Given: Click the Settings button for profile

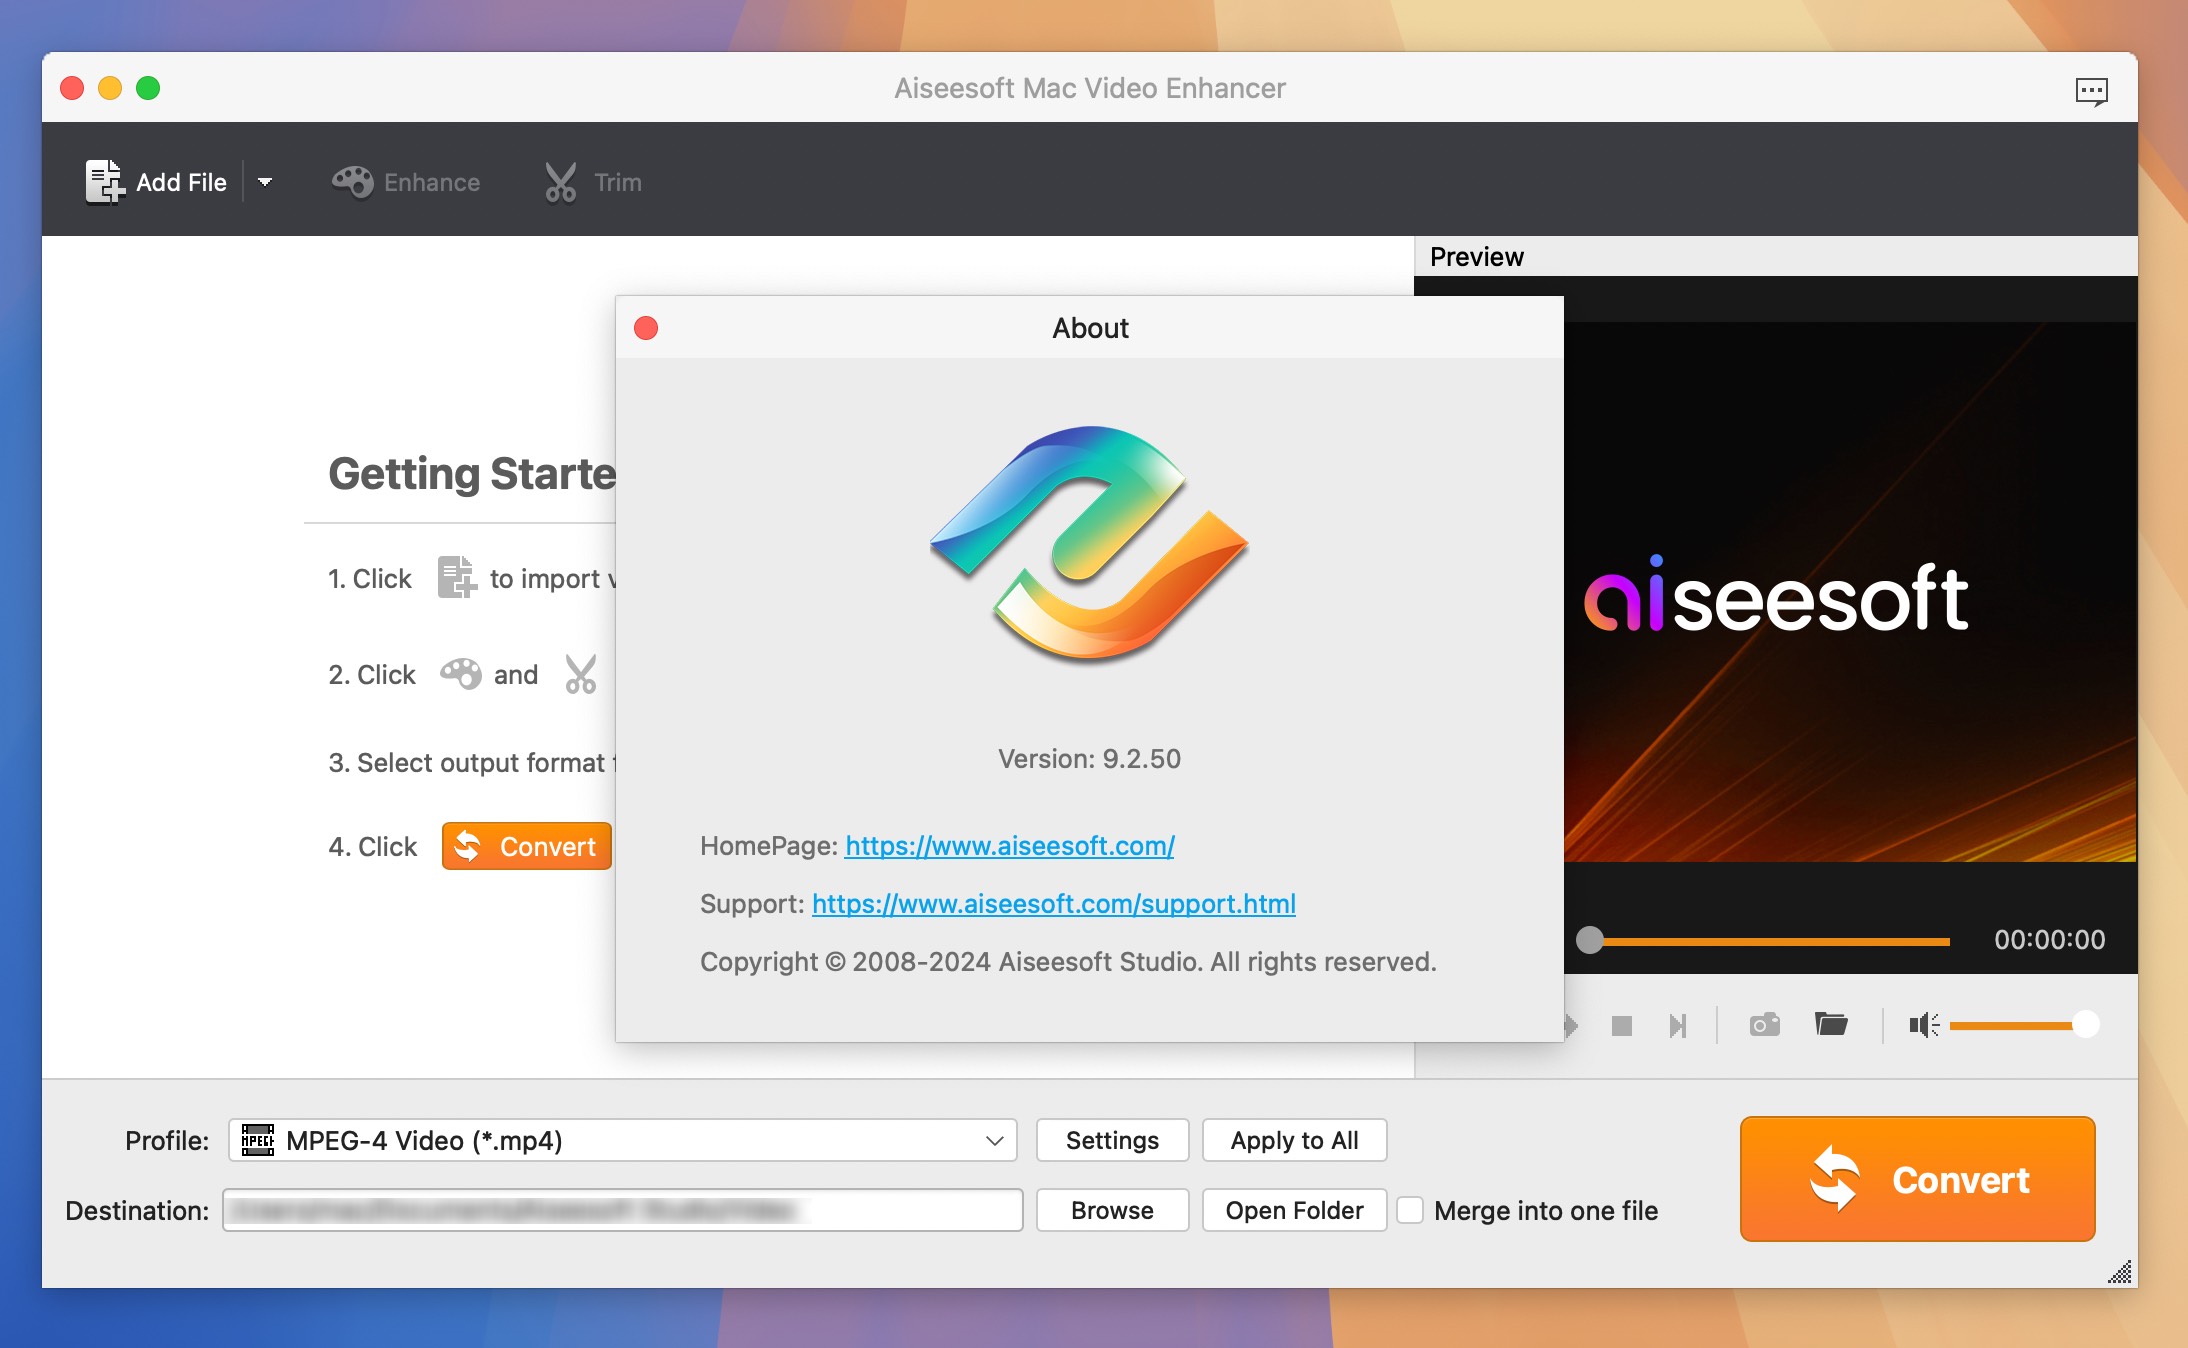Looking at the screenshot, I should pyautogui.click(x=1113, y=1139).
